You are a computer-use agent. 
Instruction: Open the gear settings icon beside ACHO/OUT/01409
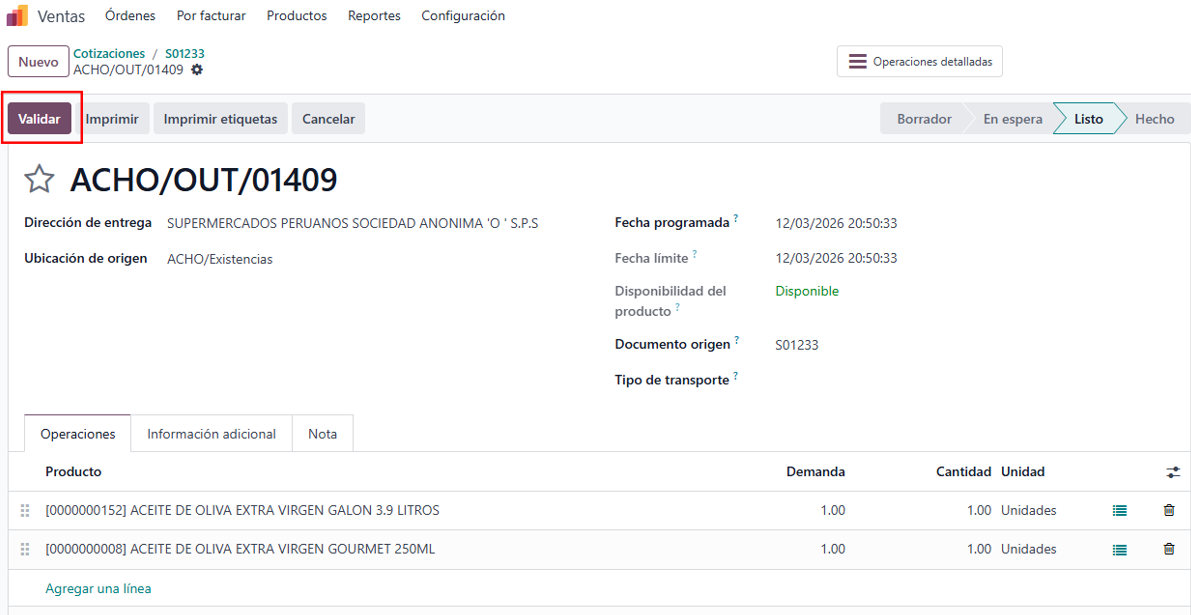pos(197,70)
